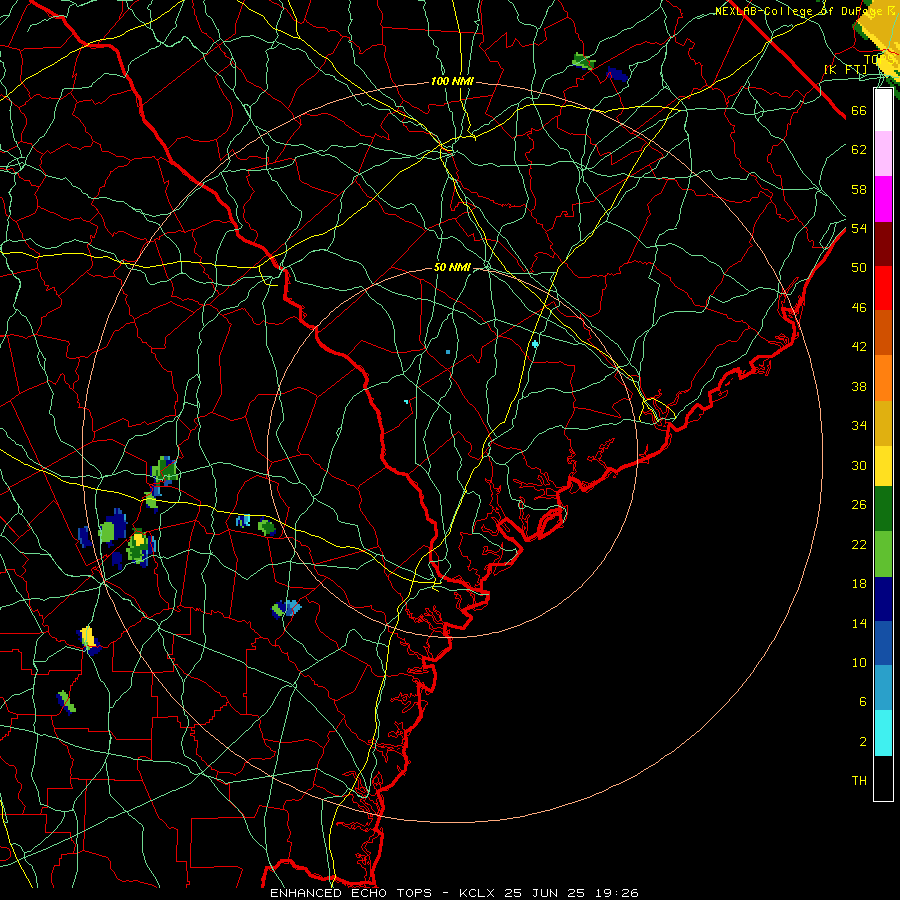The width and height of the screenshot is (900, 900).
Task: Click the "NEXLAB-College of DuPage" credit text
Action: [799, 11]
